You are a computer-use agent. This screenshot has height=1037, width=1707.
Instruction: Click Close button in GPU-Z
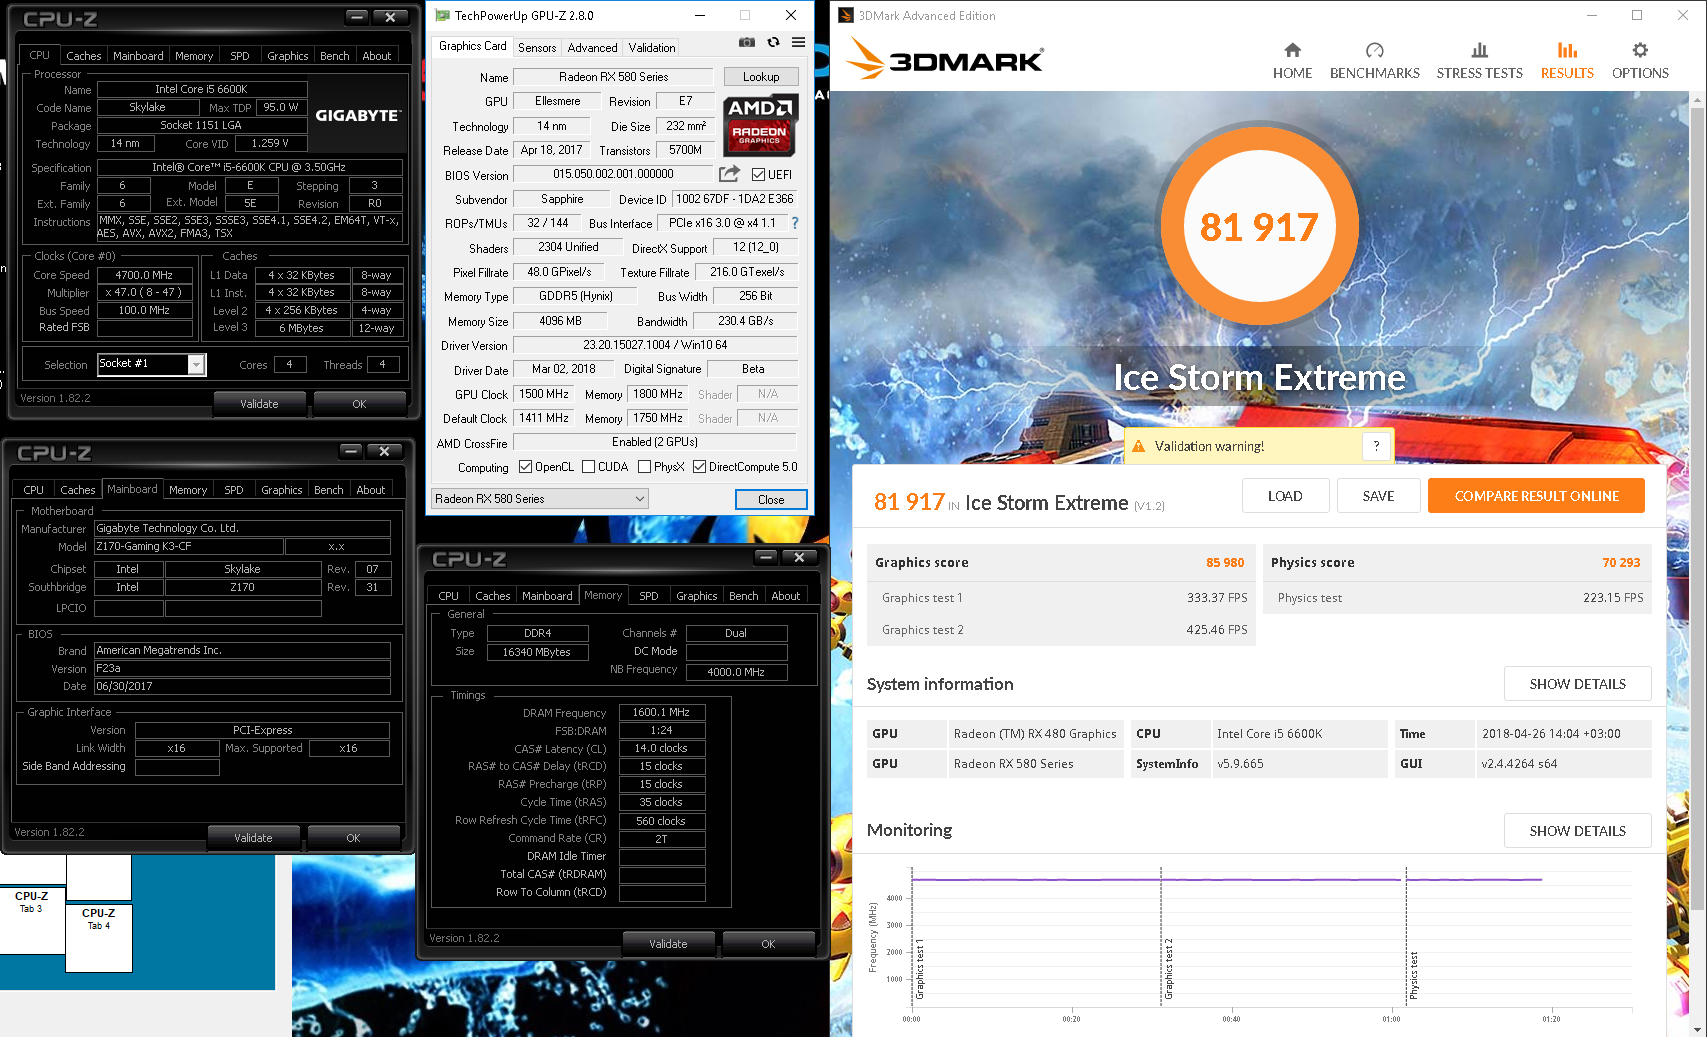[770, 499]
